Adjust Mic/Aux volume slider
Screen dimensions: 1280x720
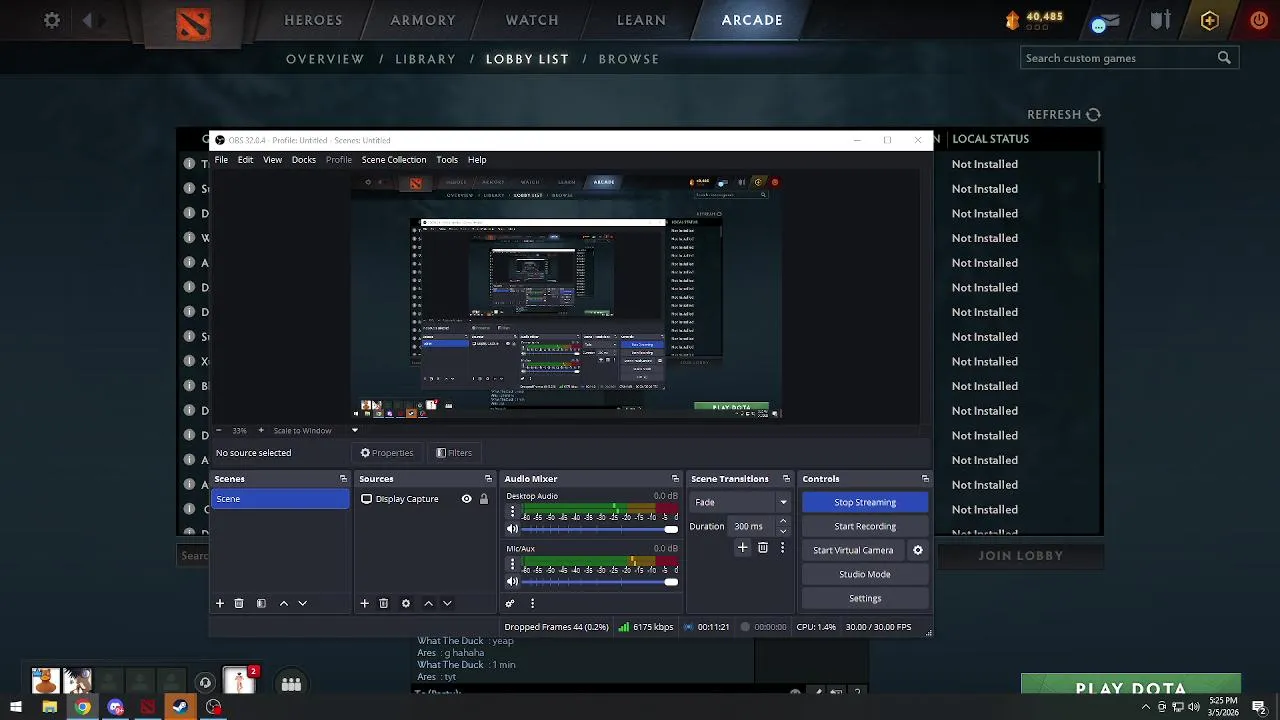click(x=600, y=582)
